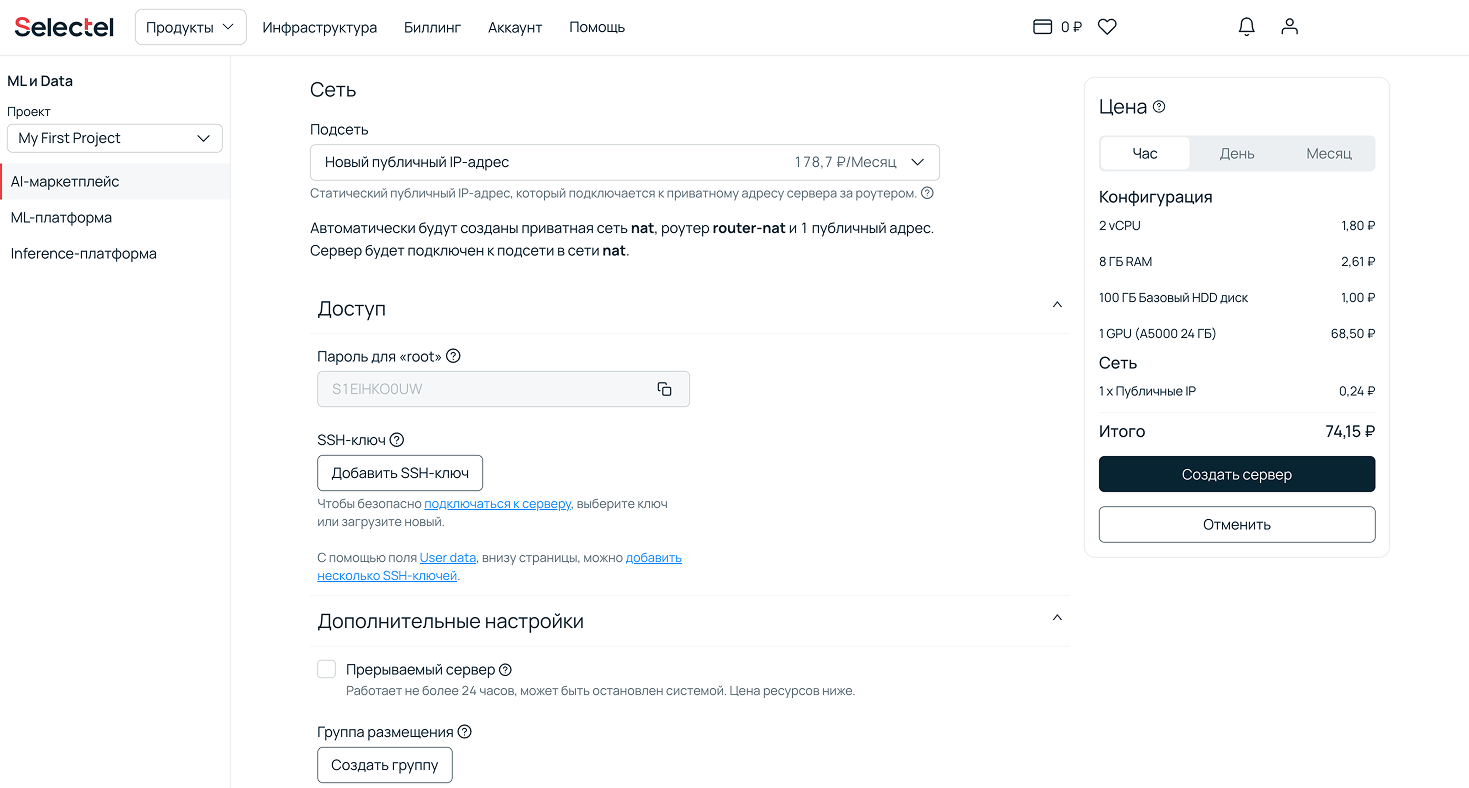1469x788 pixels.
Task: Copy the root password with the copy icon
Action: point(664,389)
